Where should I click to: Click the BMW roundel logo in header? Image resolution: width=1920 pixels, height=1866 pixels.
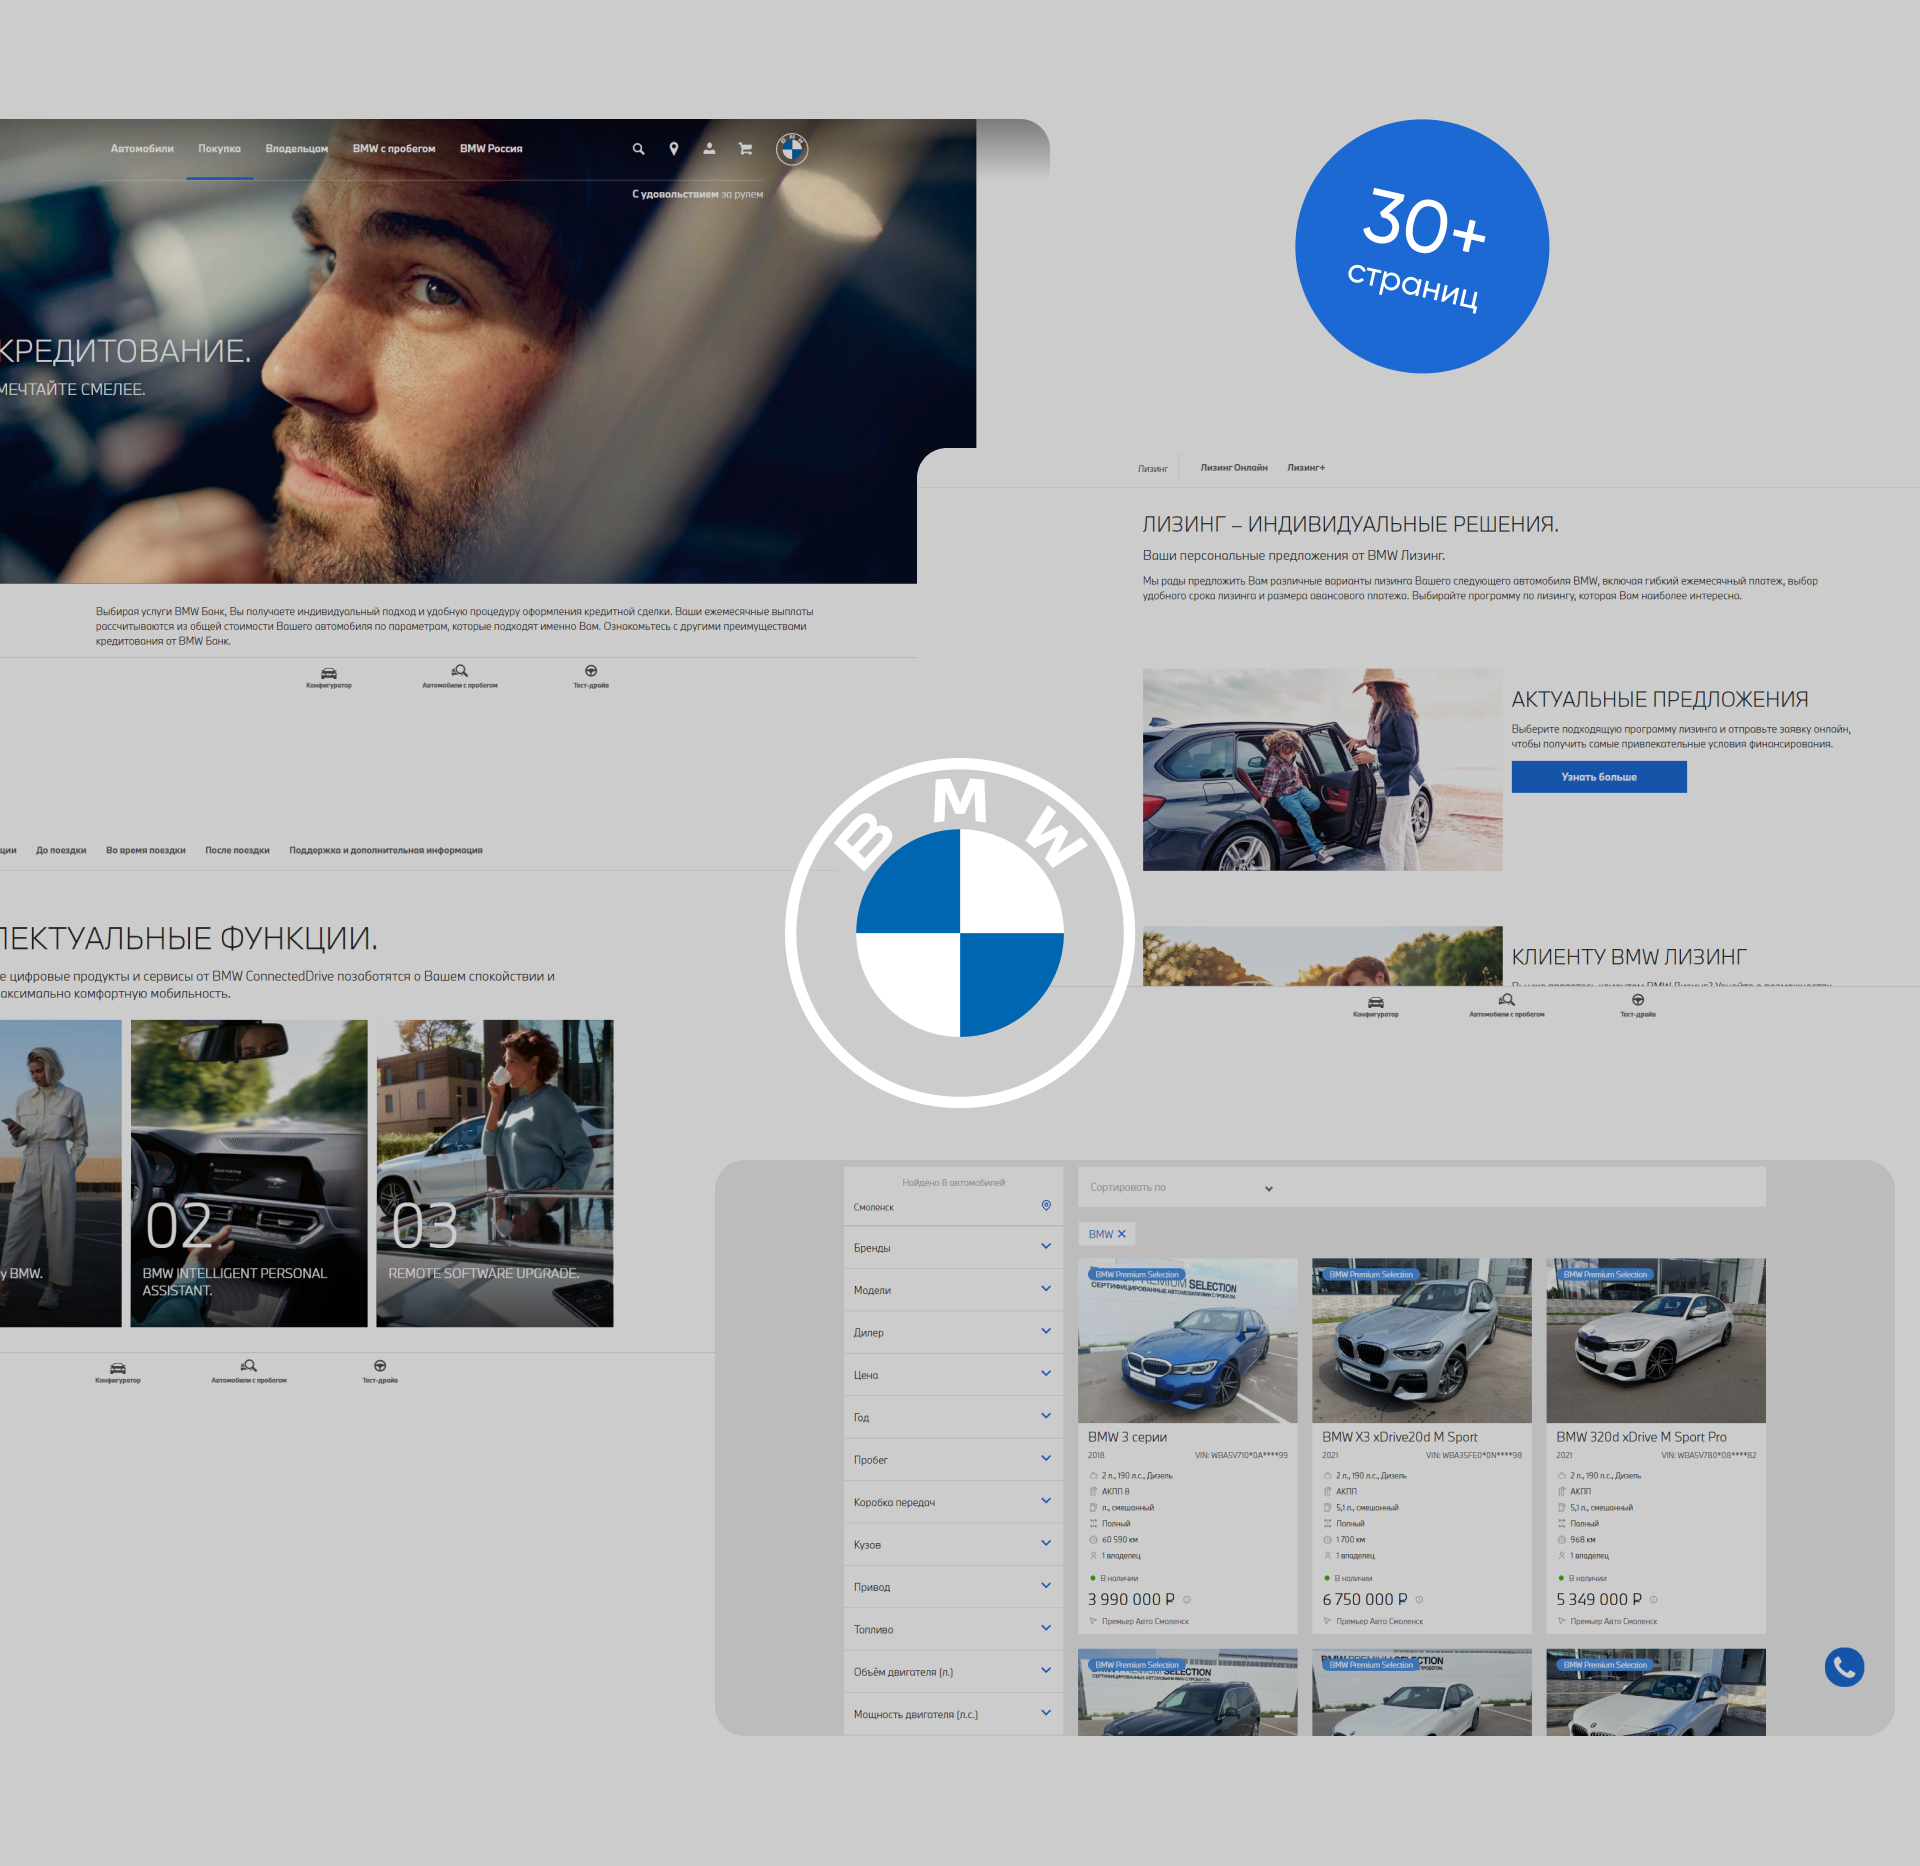pyautogui.click(x=792, y=149)
